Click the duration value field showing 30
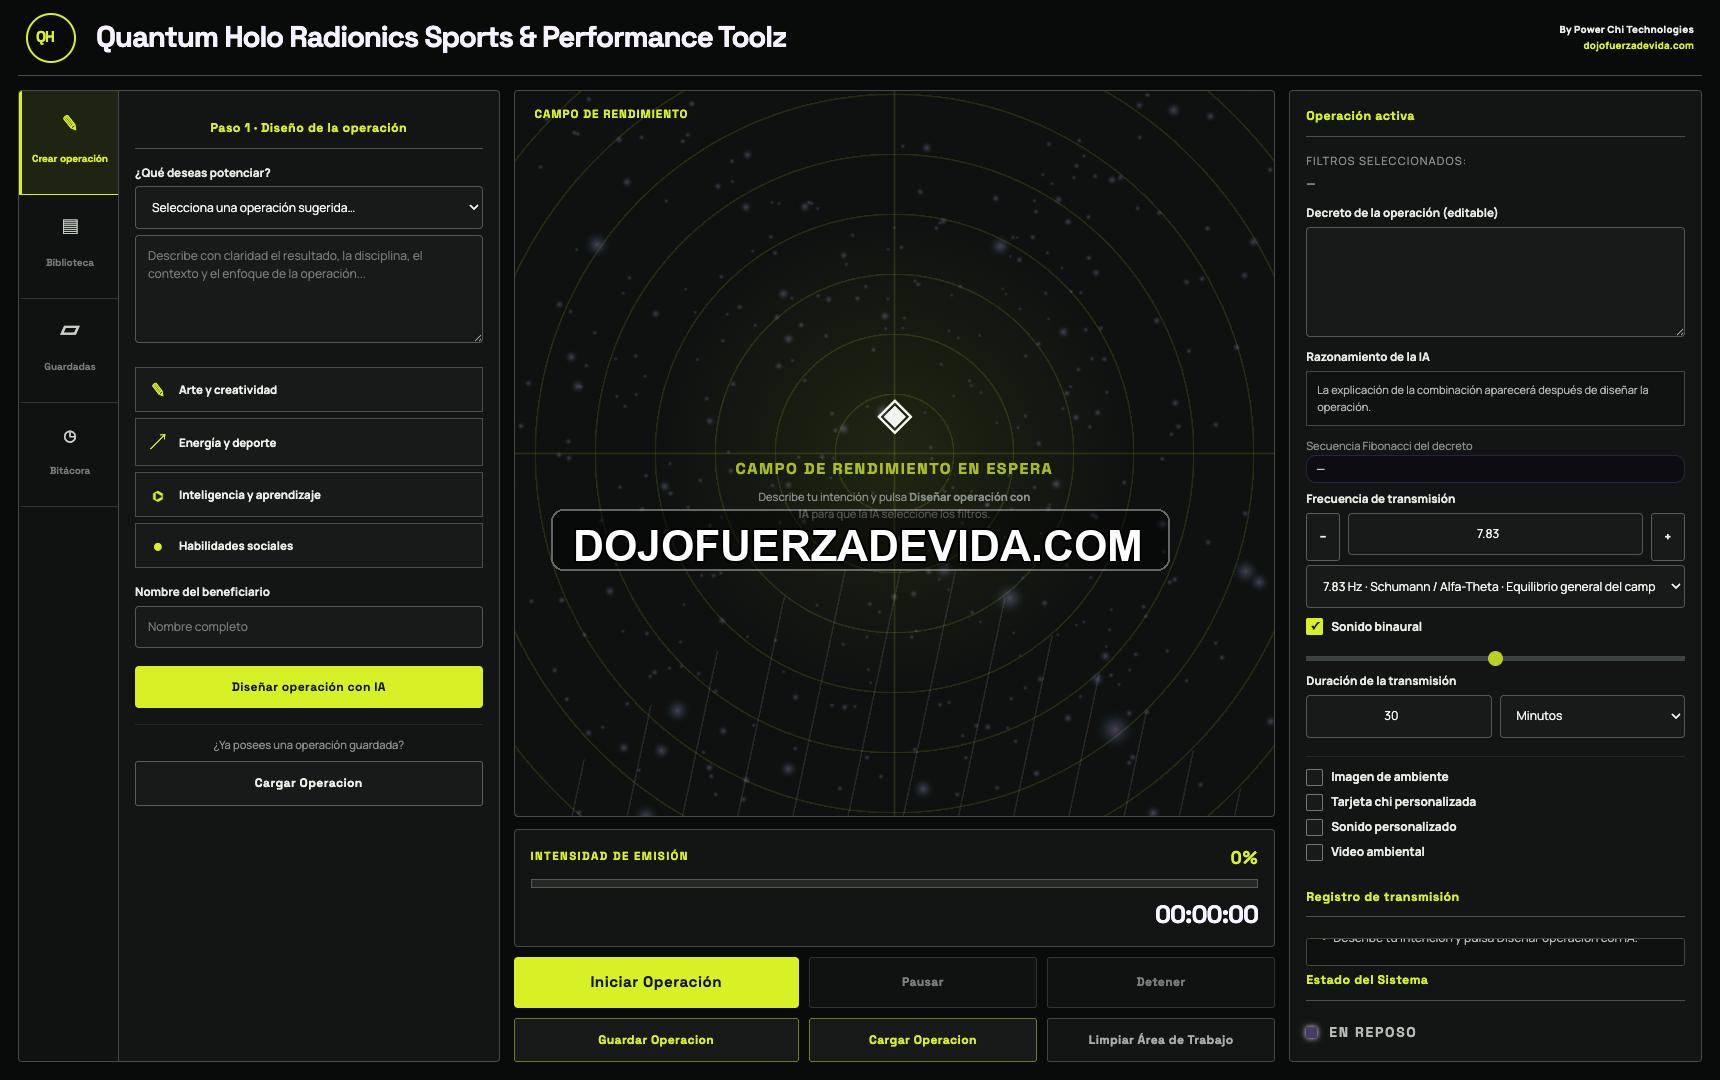This screenshot has height=1080, width=1720. pyautogui.click(x=1398, y=716)
